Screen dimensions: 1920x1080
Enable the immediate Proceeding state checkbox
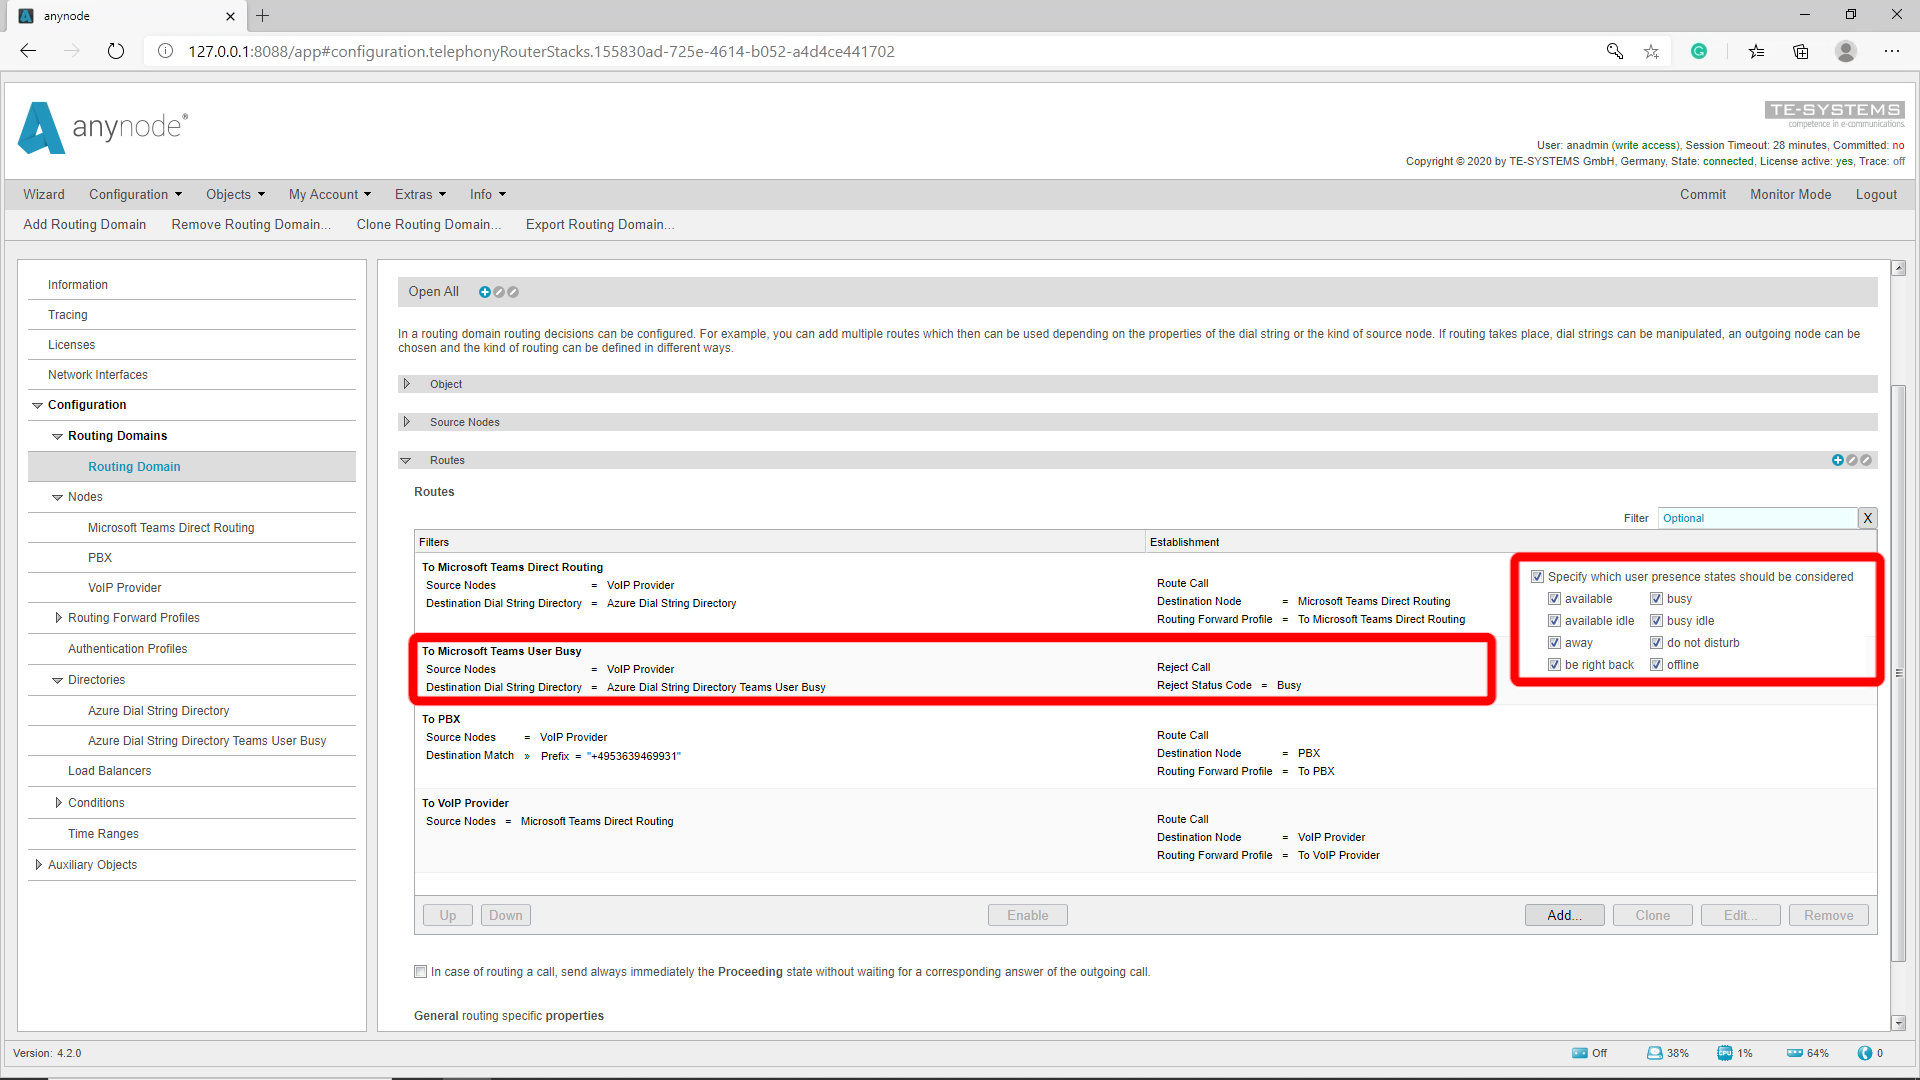click(x=421, y=972)
